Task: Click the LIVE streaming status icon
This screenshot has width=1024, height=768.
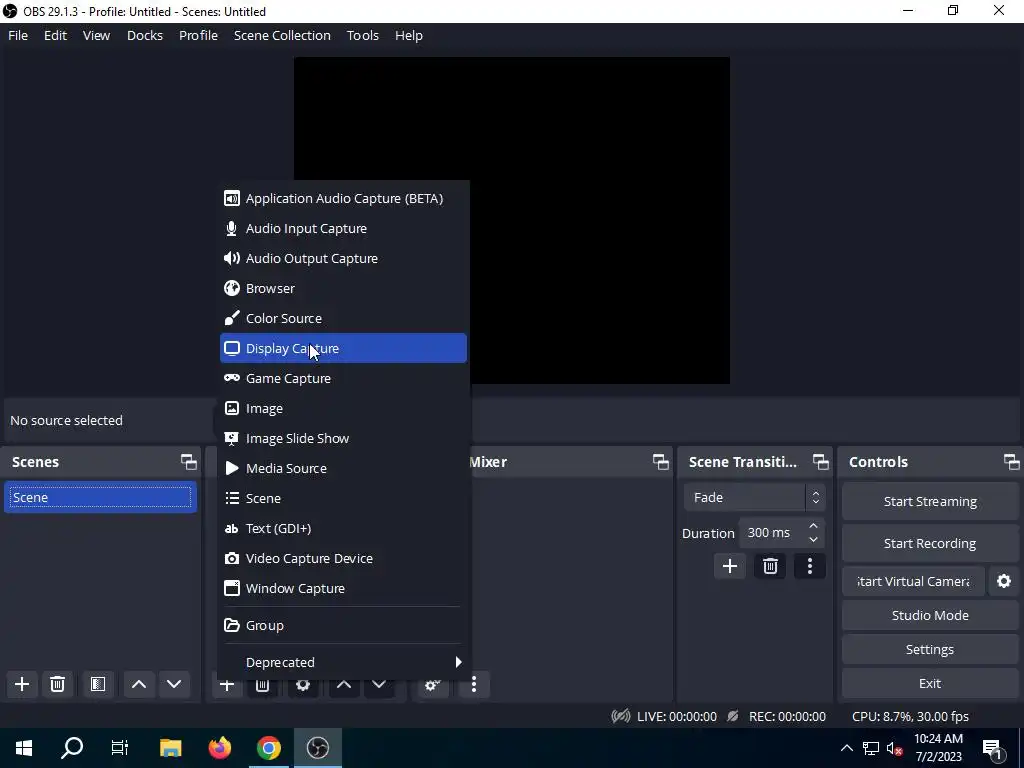Action: 620,716
